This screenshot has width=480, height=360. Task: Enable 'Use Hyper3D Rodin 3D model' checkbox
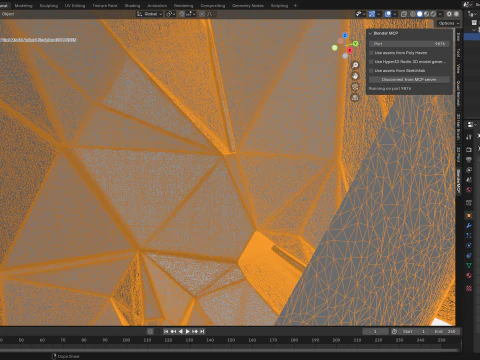click(x=371, y=62)
